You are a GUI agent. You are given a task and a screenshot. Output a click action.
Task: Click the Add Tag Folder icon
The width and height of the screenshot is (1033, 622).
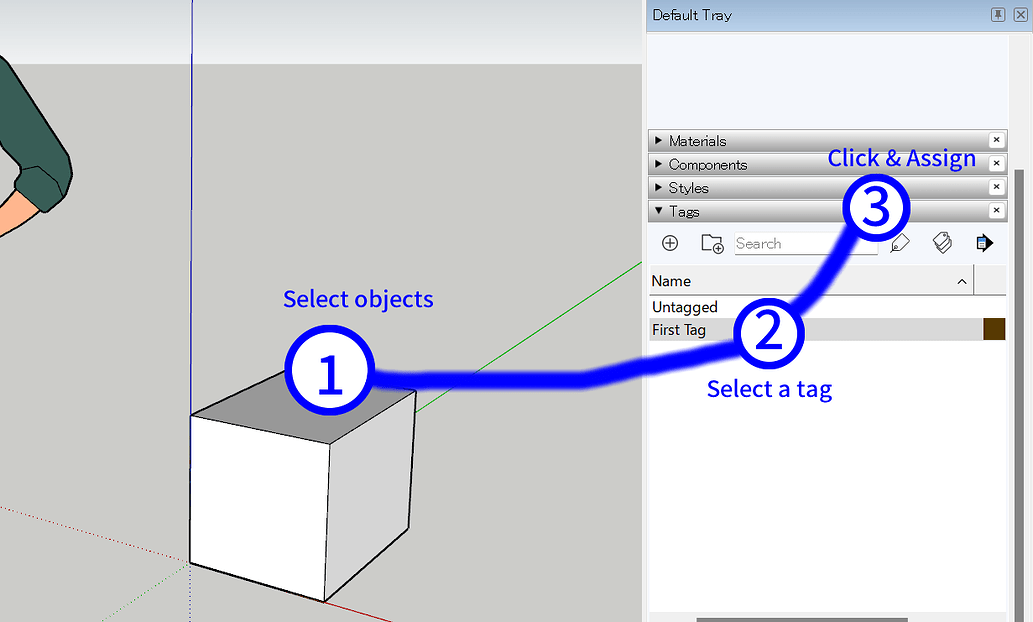(x=712, y=243)
